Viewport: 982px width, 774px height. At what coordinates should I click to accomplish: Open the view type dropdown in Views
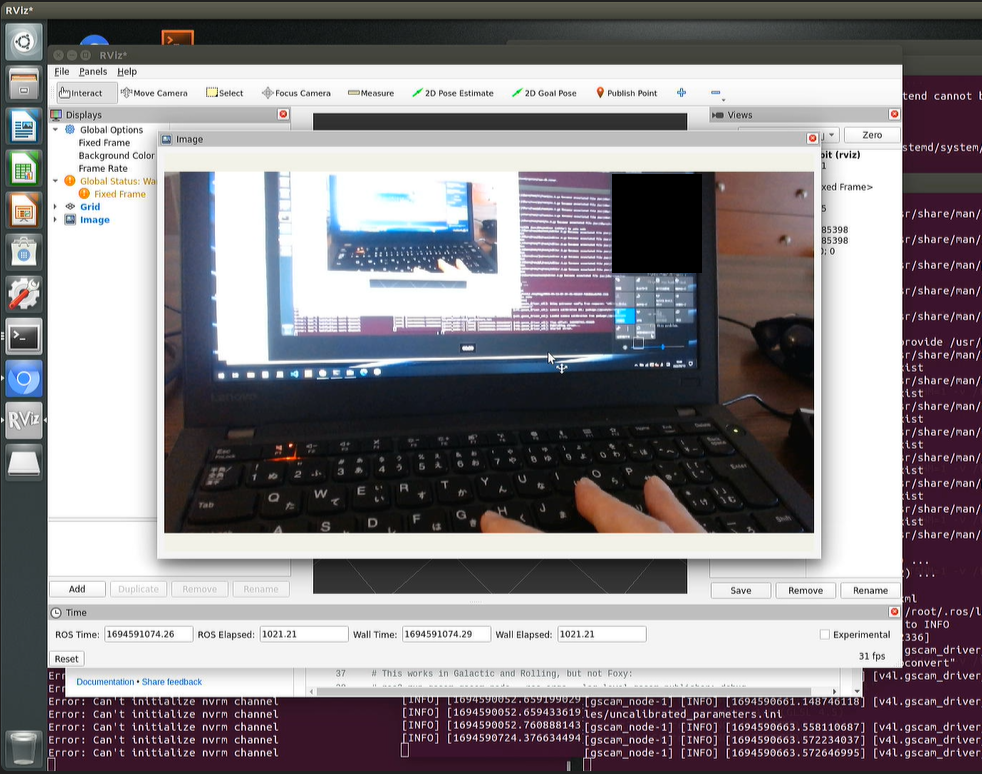pyautogui.click(x=831, y=135)
